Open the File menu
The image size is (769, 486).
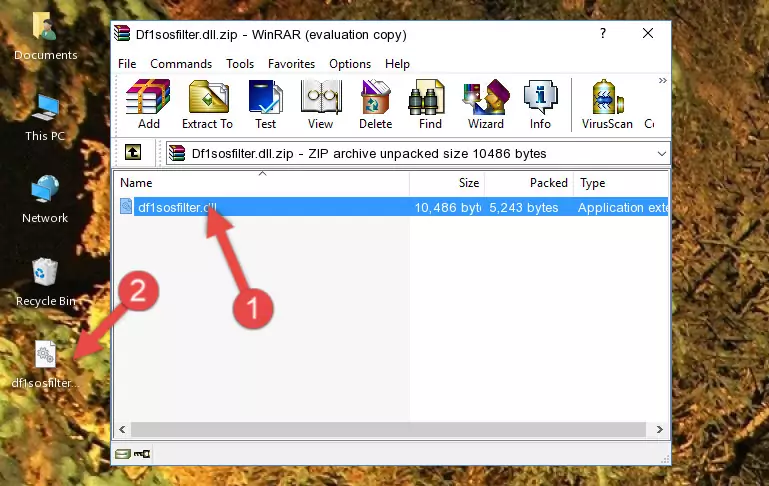pos(127,64)
